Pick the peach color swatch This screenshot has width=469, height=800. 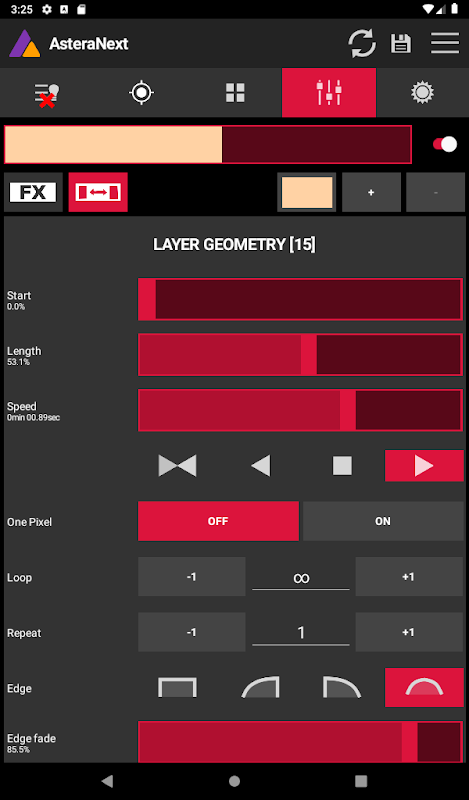307,192
